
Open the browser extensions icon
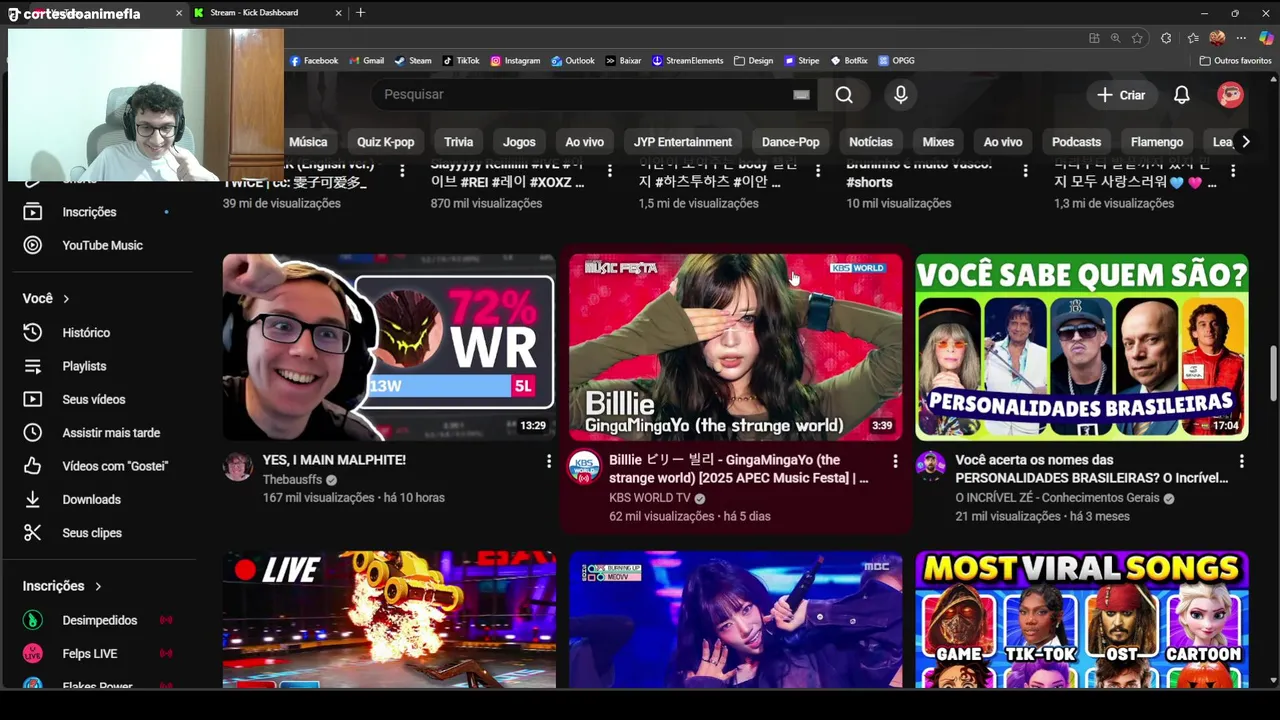click(x=1166, y=38)
